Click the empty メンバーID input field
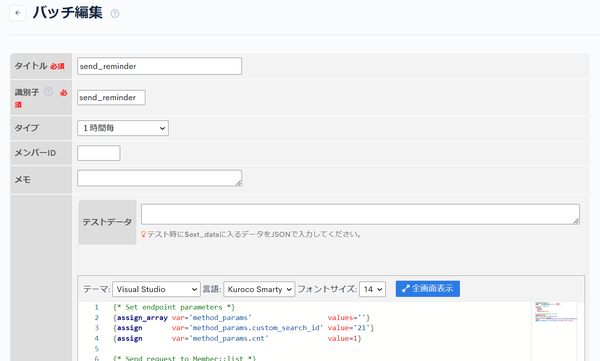This screenshot has height=361, width=600. [99, 153]
